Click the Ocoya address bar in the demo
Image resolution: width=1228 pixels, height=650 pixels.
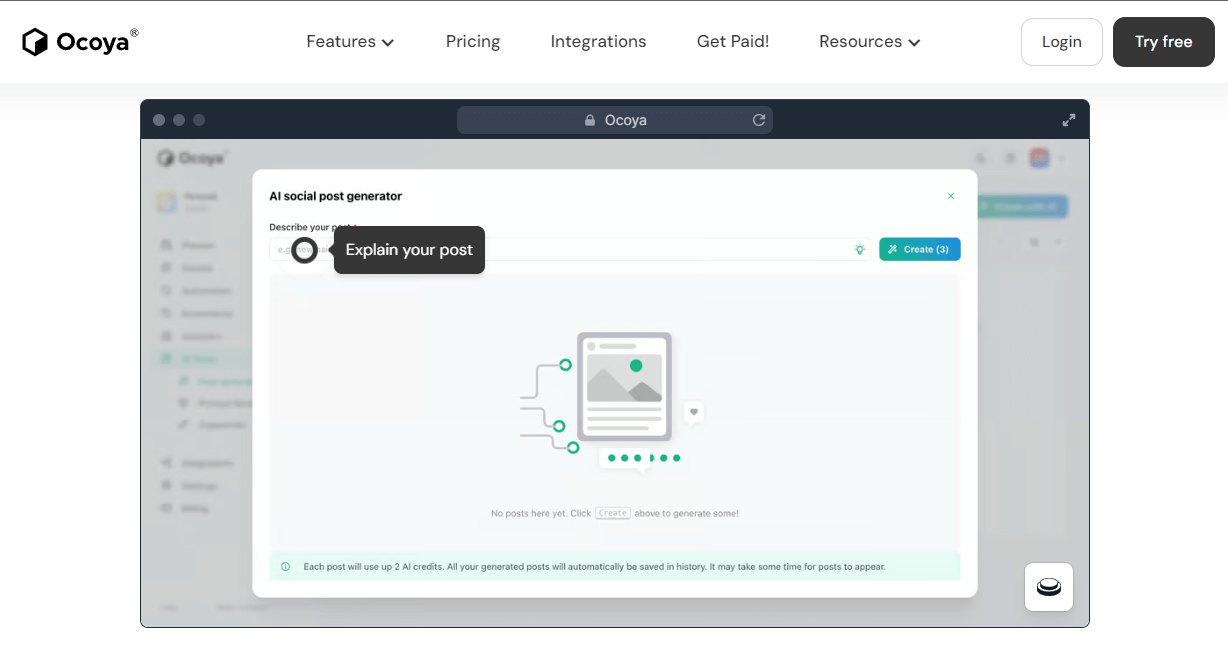(x=615, y=120)
